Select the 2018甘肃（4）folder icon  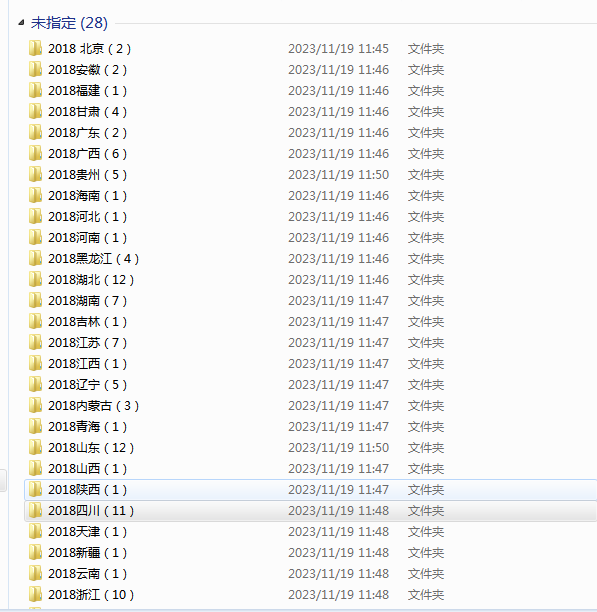(x=36, y=112)
